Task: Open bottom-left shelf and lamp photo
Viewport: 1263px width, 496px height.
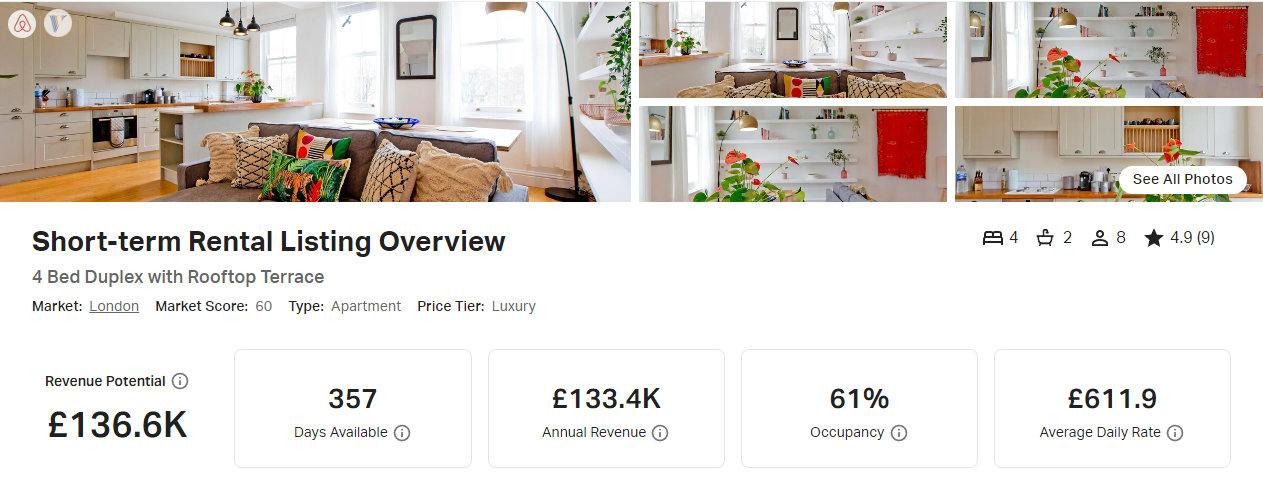Action: [793, 154]
